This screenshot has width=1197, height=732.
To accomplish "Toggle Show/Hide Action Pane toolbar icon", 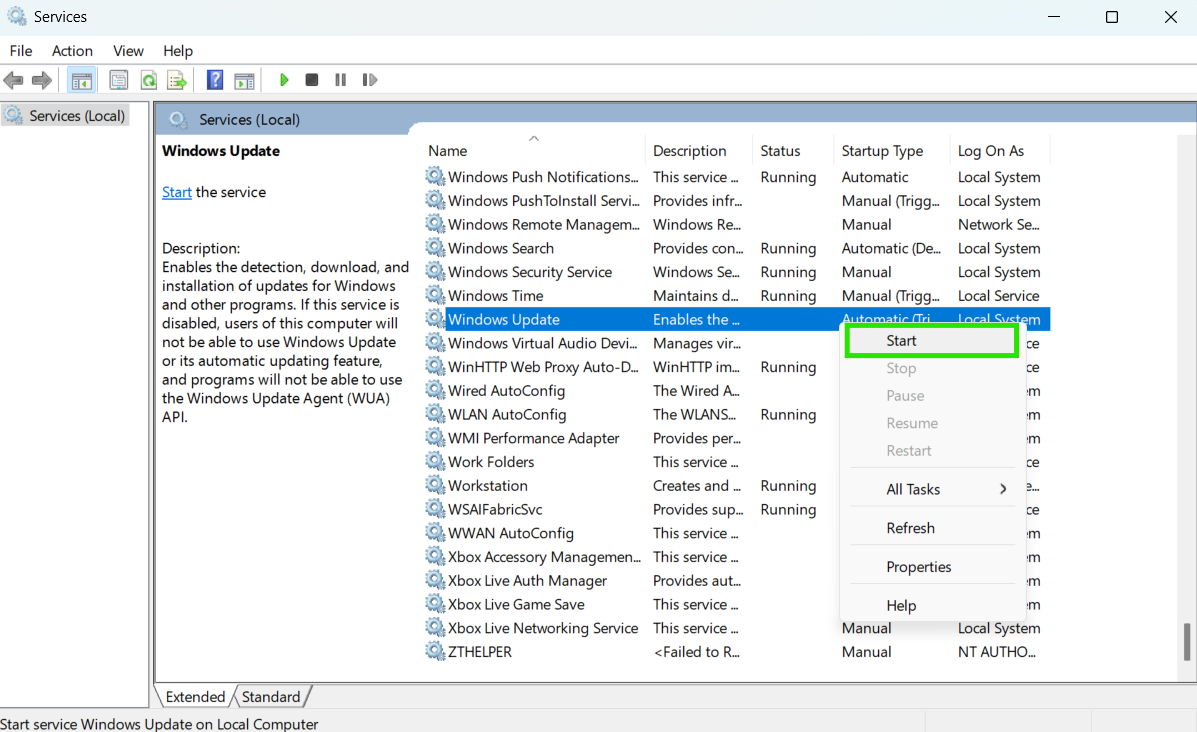I will click(x=244, y=79).
